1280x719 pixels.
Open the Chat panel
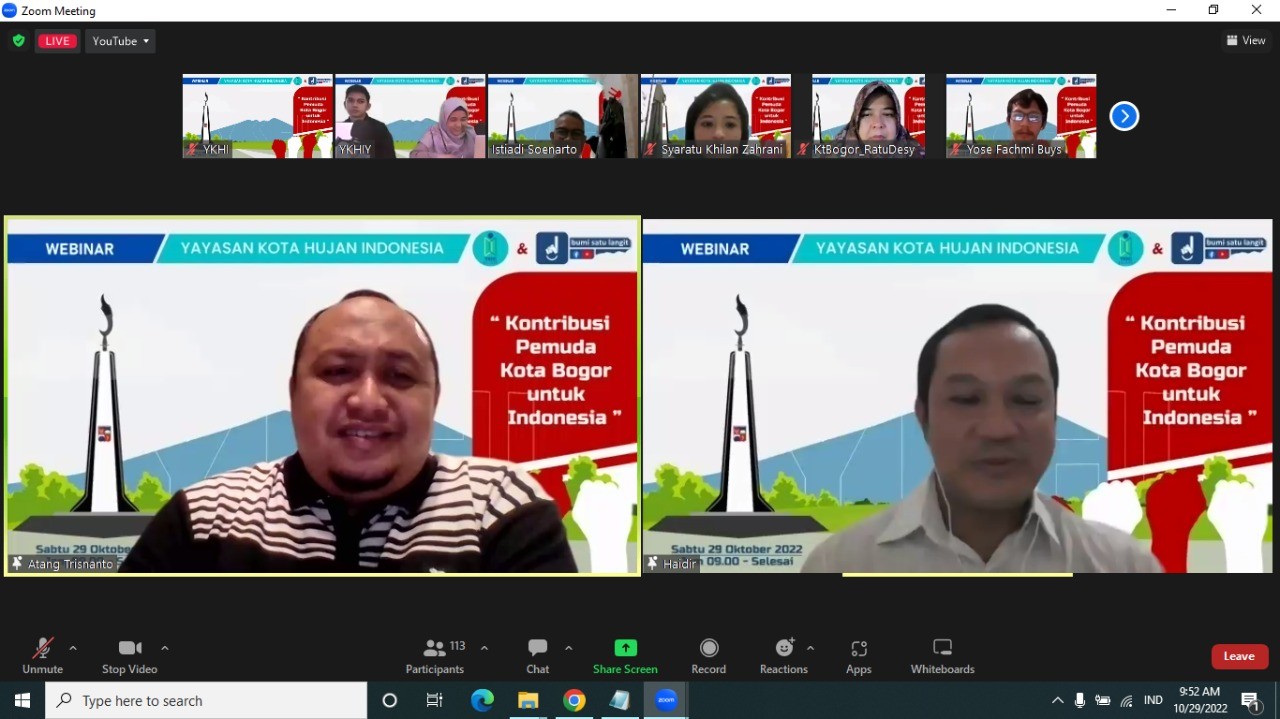coord(538,656)
